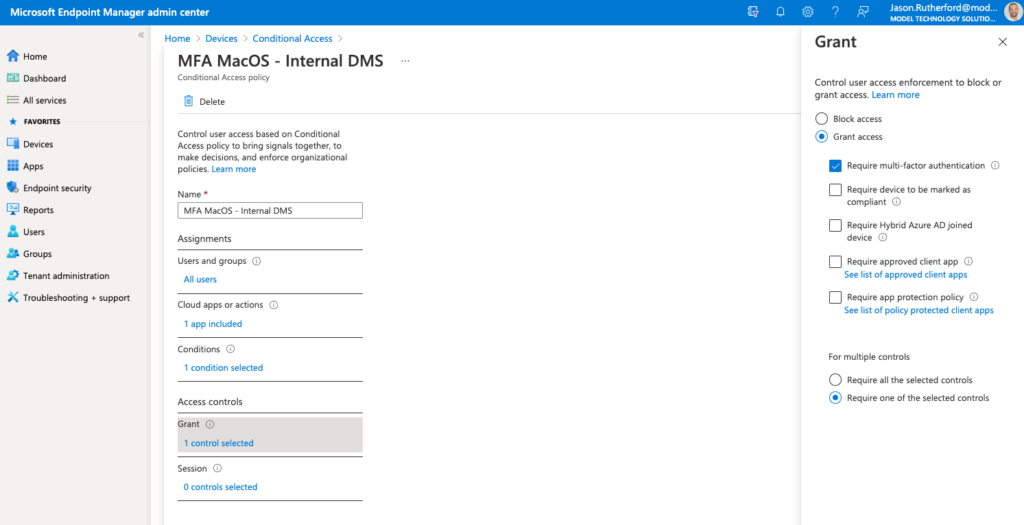Click info icon beside Users and groups
1024x525 pixels.
pyautogui.click(x=257, y=261)
